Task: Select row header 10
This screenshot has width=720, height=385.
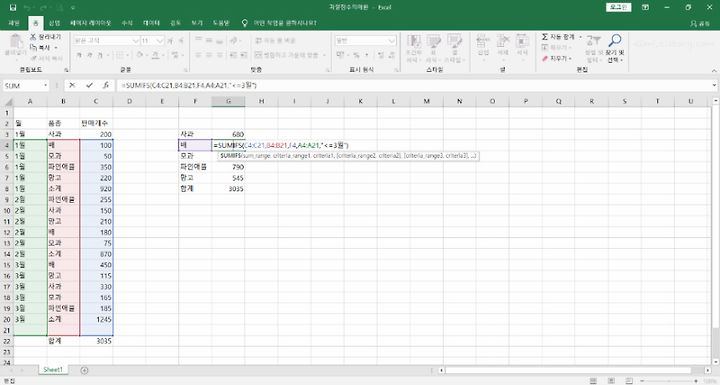Action: point(7,210)
